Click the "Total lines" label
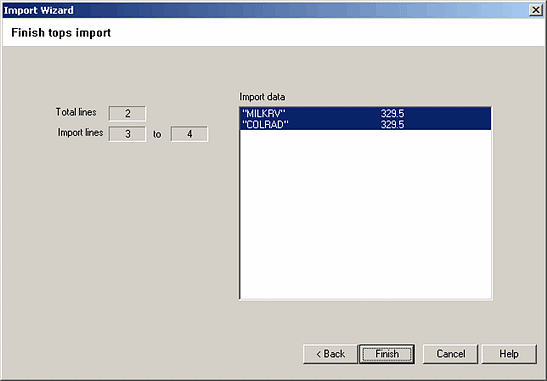The width and height of the screenshot is (547, 381). pyautogui.click(x=76, y=112)
